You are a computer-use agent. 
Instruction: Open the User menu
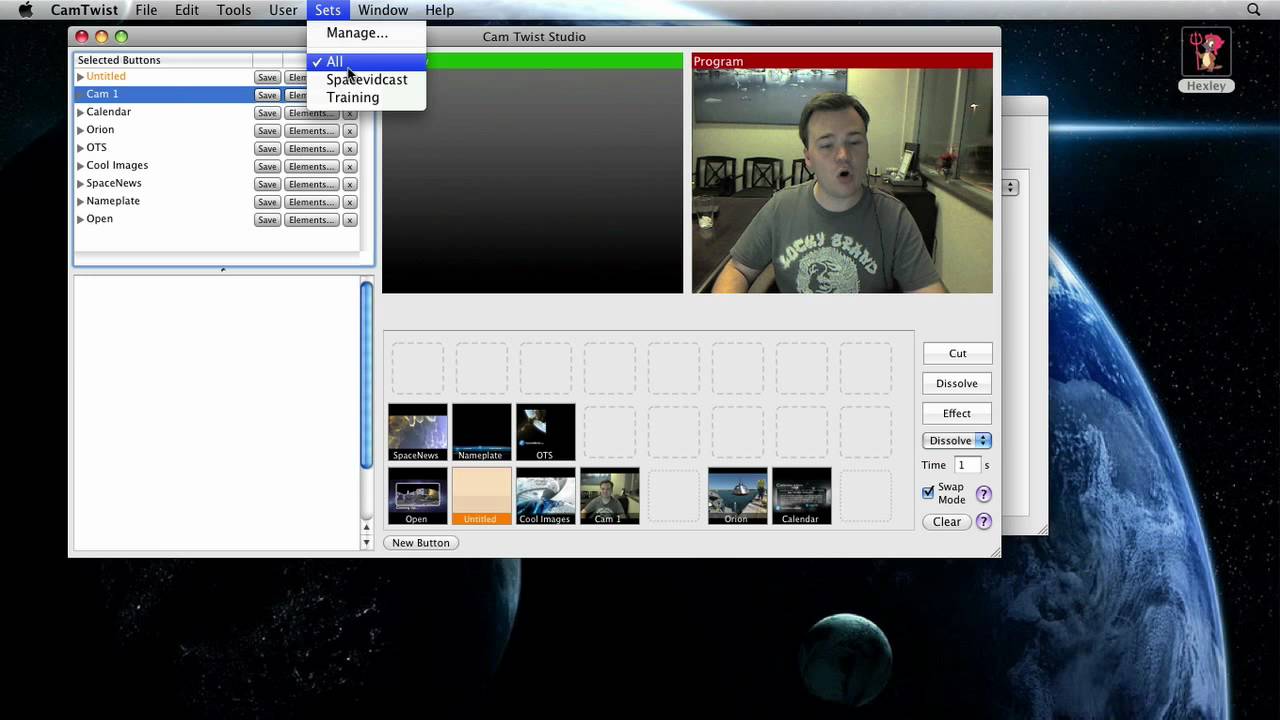(283, 10)
